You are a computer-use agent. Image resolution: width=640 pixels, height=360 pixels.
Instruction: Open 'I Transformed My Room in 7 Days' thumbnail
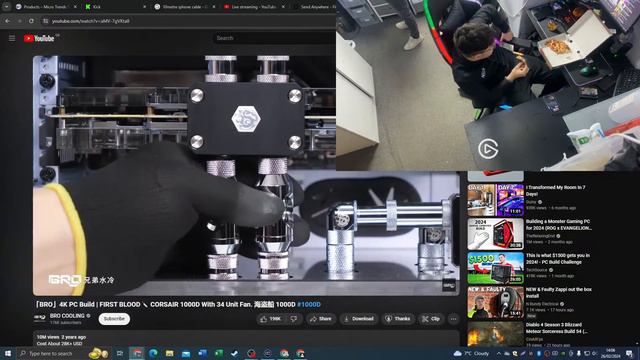pos(496,200)
